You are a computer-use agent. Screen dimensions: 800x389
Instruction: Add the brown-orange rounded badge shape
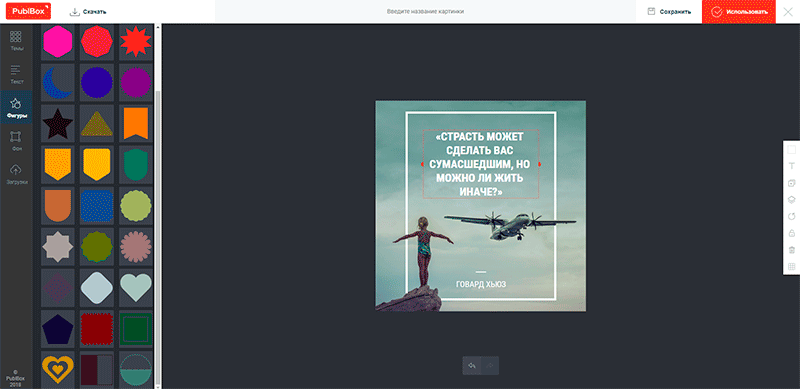58,205
